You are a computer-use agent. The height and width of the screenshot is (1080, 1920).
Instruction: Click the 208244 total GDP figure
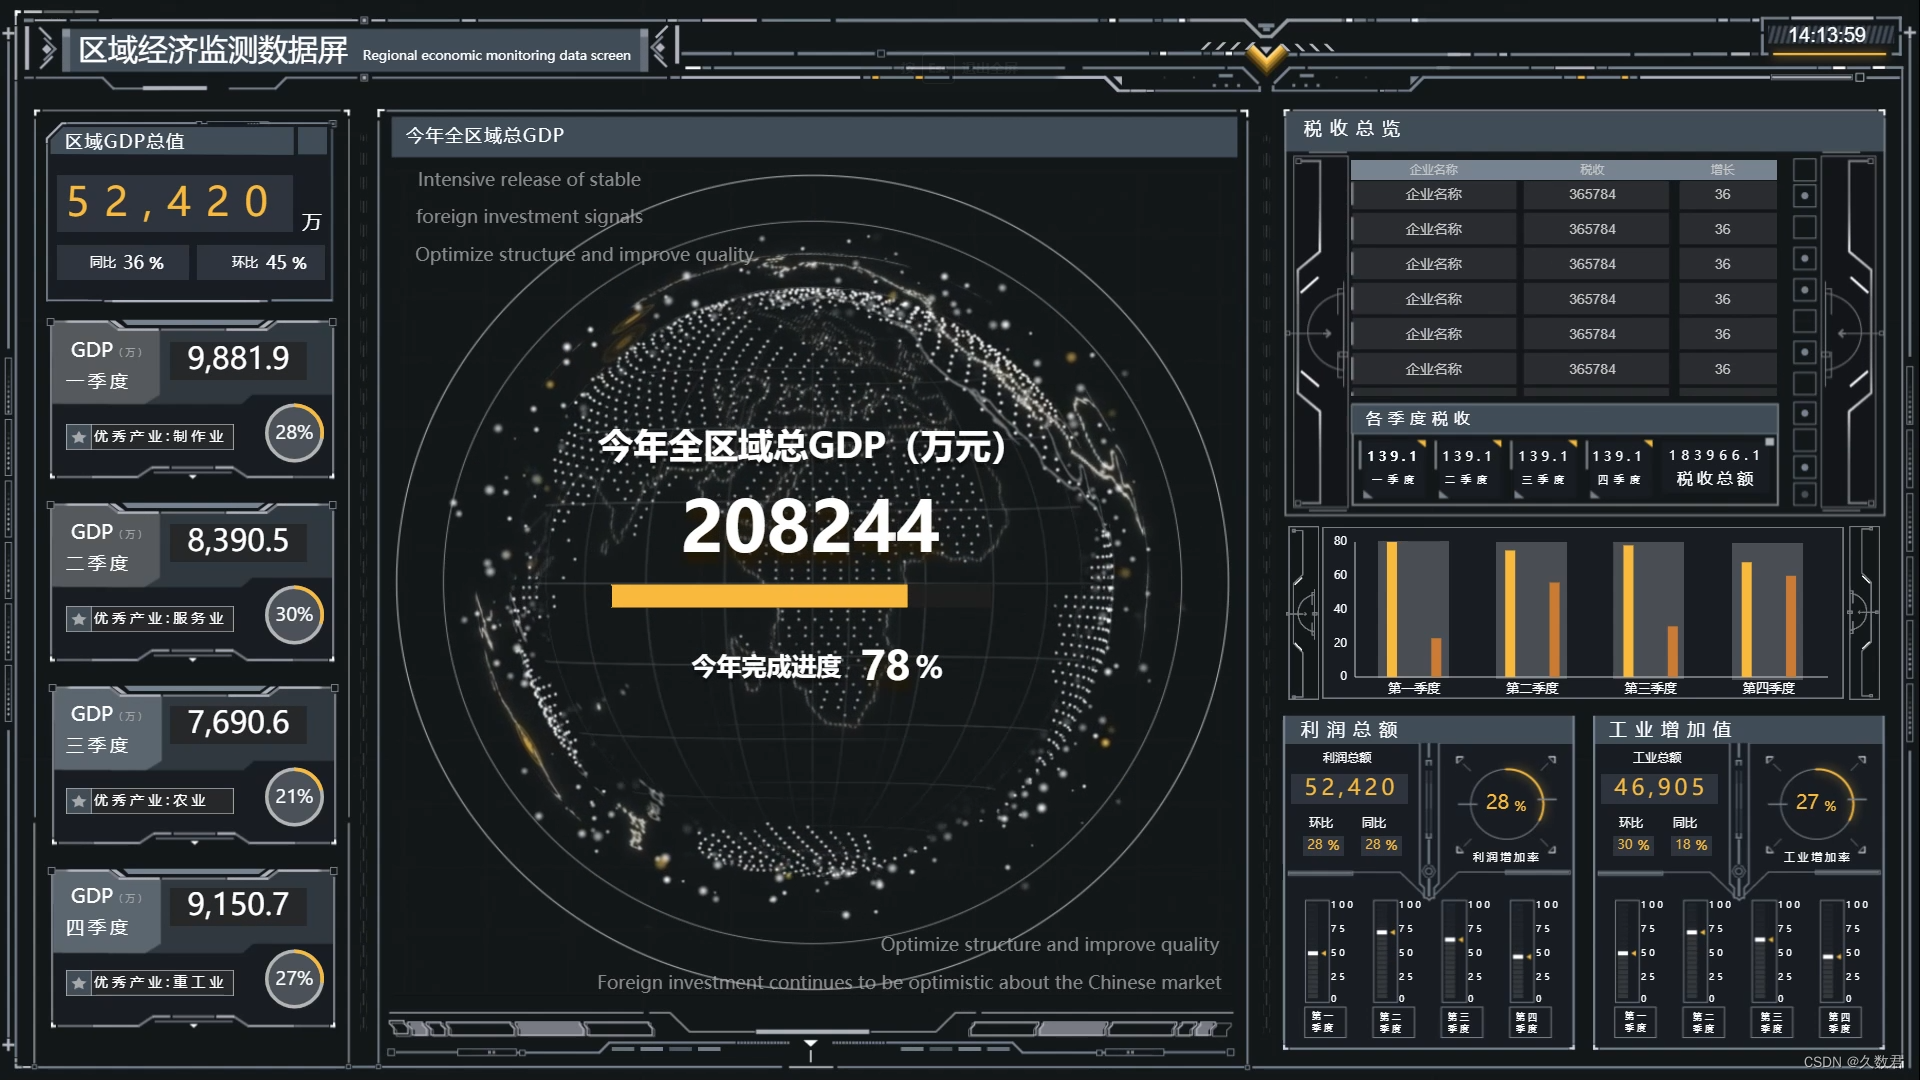[x=810, y=526]
